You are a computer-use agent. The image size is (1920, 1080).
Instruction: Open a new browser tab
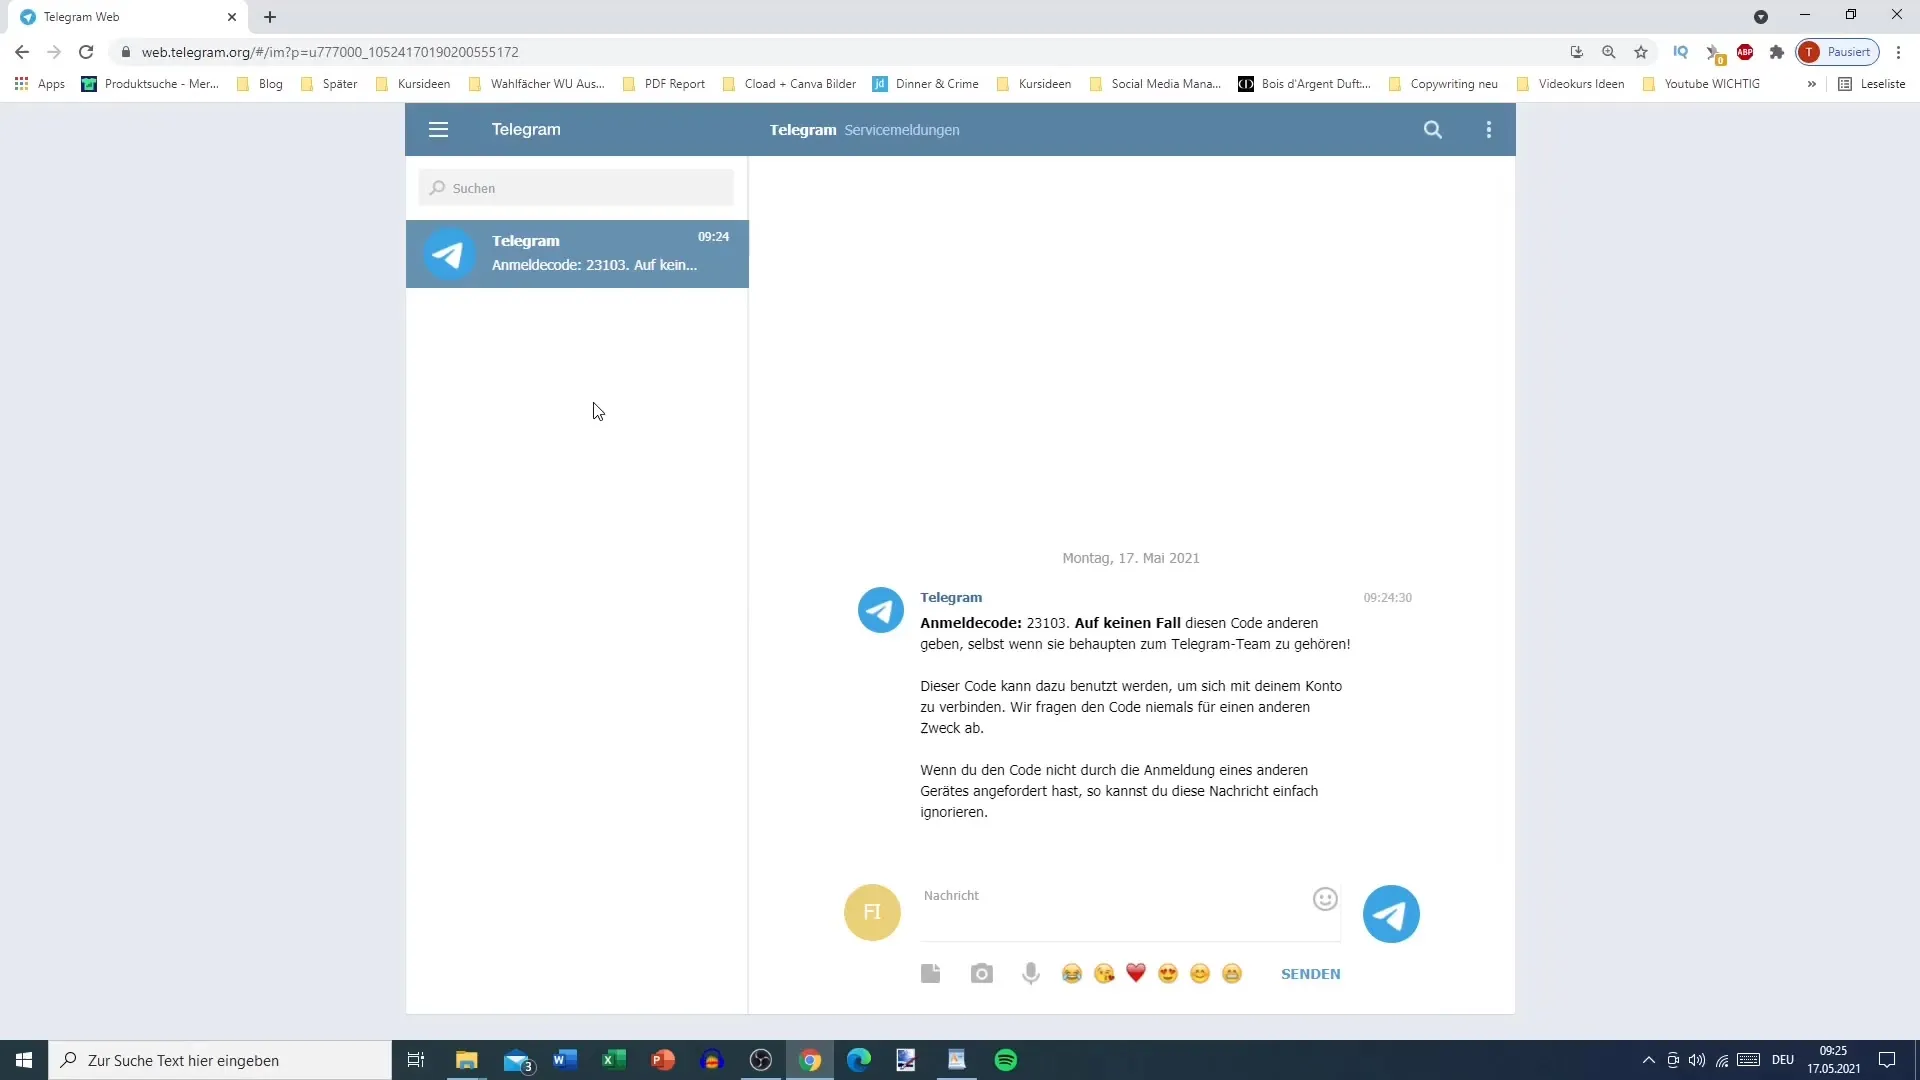tap(270, 17)
